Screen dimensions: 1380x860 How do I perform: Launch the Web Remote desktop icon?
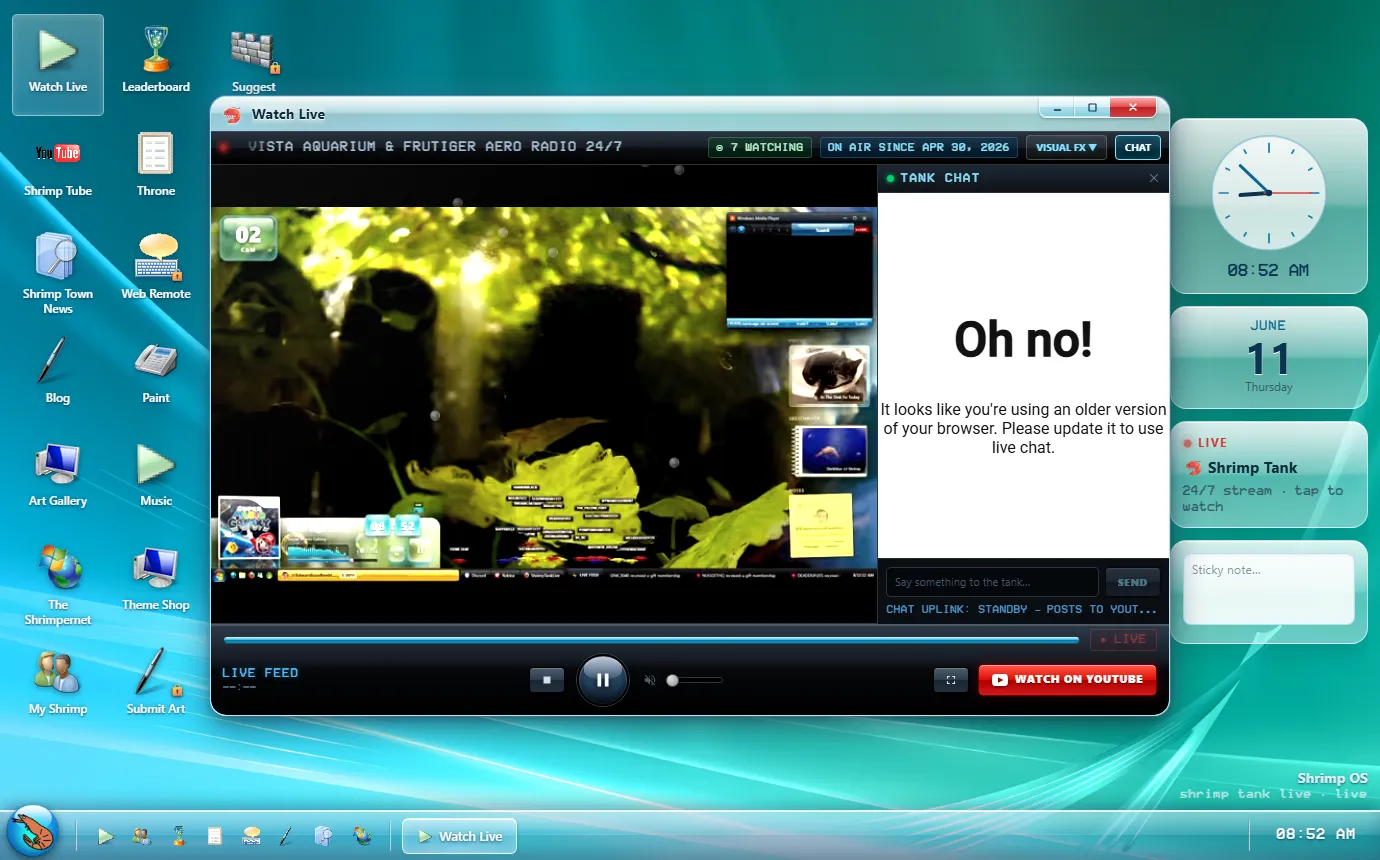coord(156,268)
